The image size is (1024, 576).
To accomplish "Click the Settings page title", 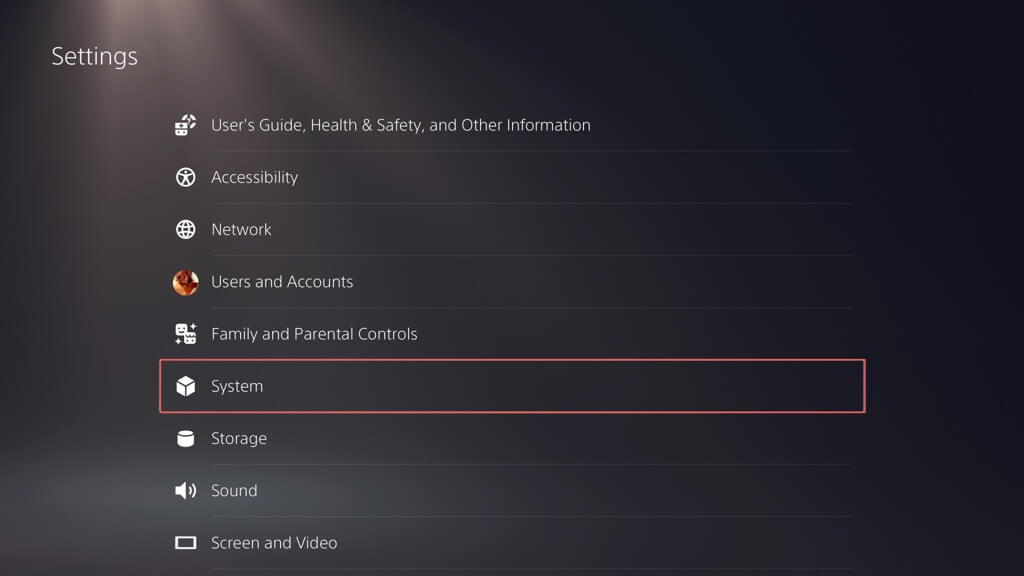I will [x=94, y=56].
